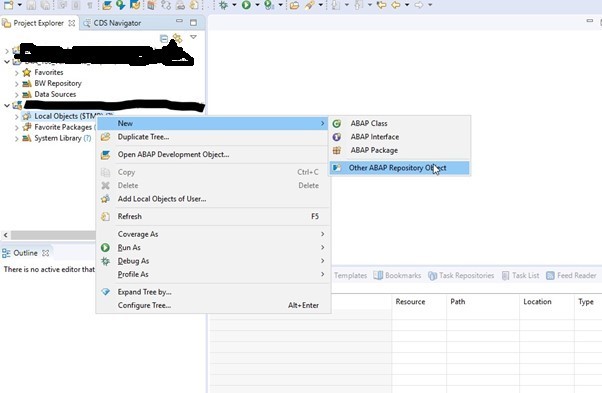Image resolution: width=602 pixels, height=393 pixels.
Task: Sort by the Path column header
Action: pos(483,302)
